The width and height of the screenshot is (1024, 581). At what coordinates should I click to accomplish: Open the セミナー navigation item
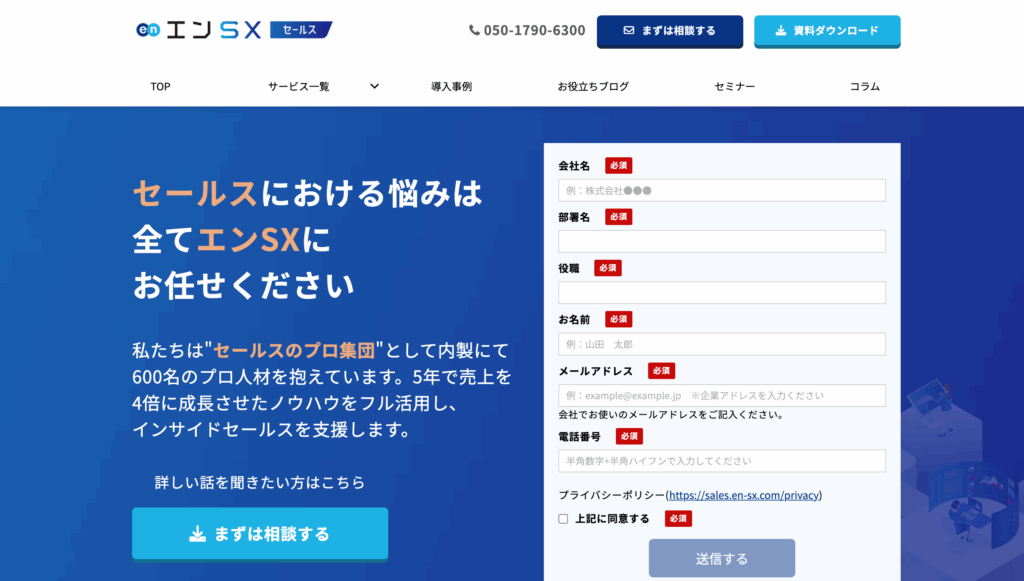pos(735,86)
